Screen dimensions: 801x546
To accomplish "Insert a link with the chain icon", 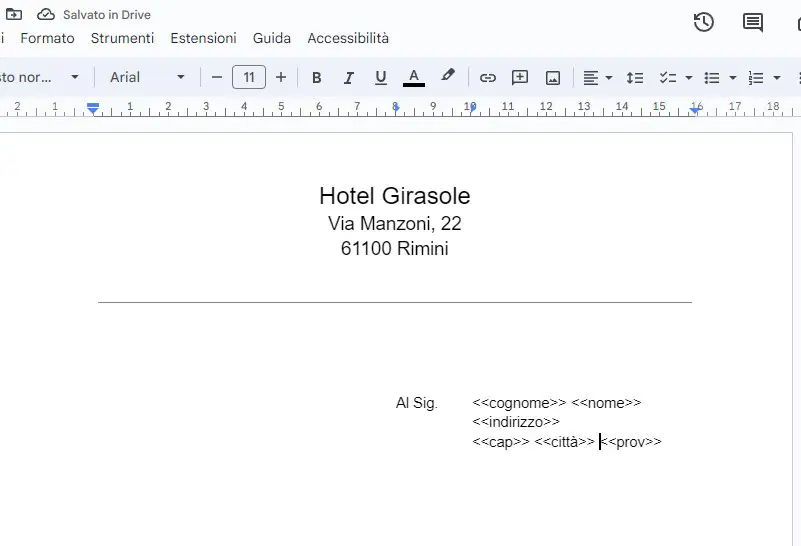I will pos(487,78).
